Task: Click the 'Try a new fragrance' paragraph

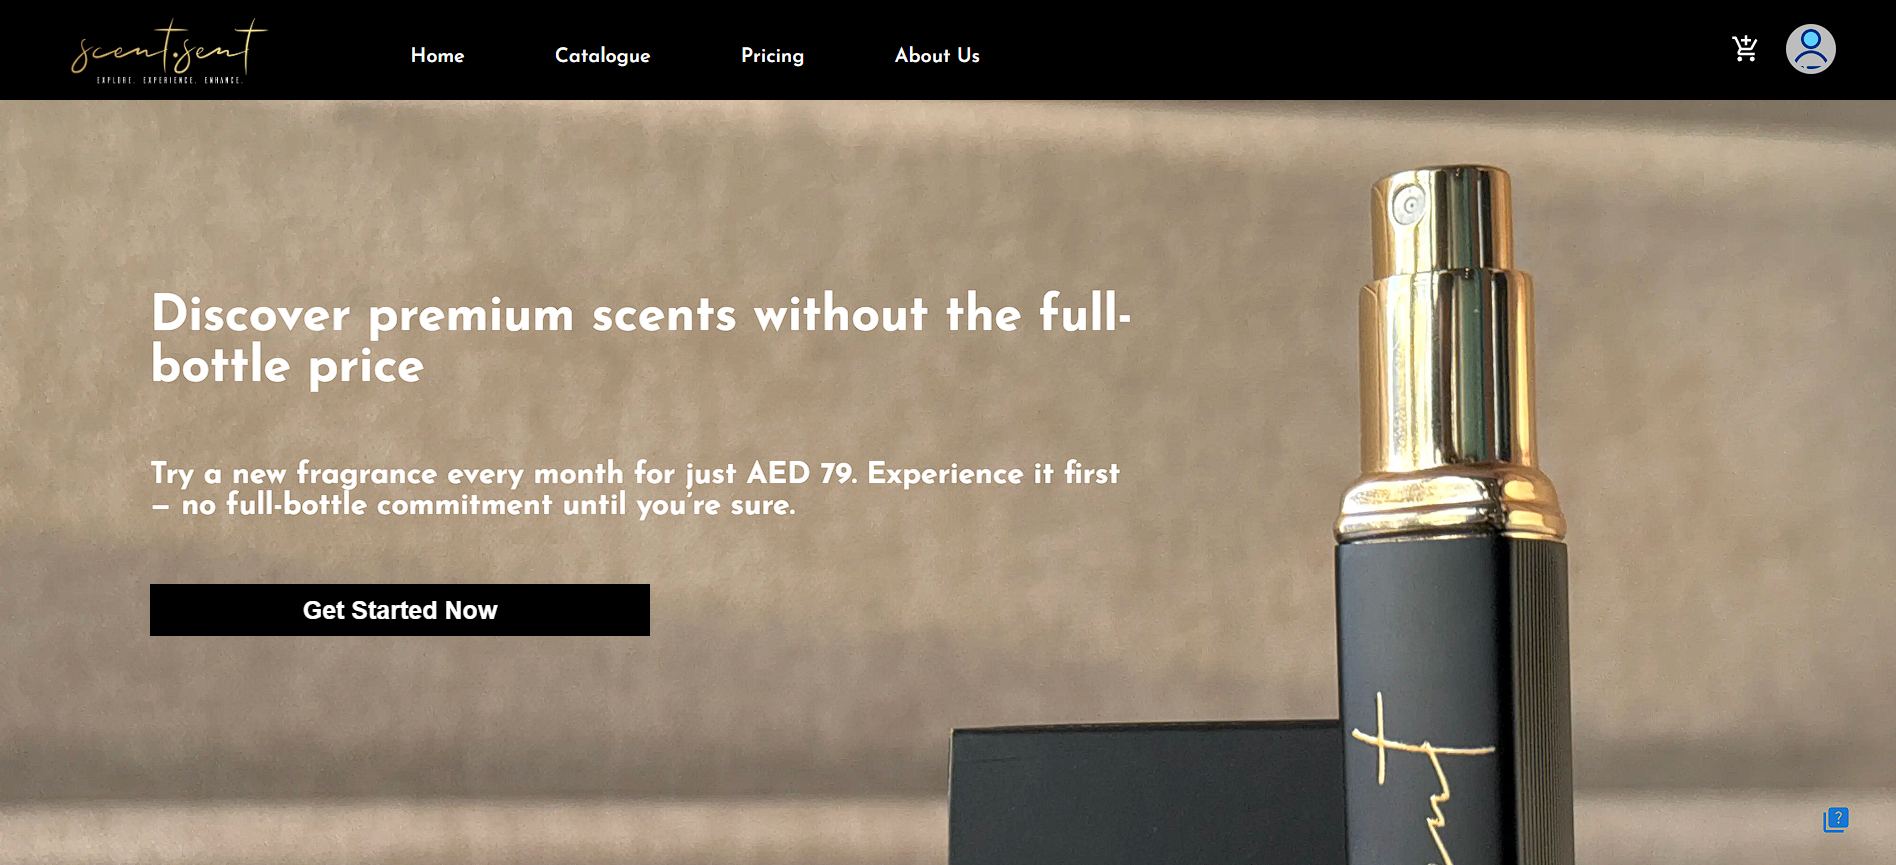Action: 635,488
